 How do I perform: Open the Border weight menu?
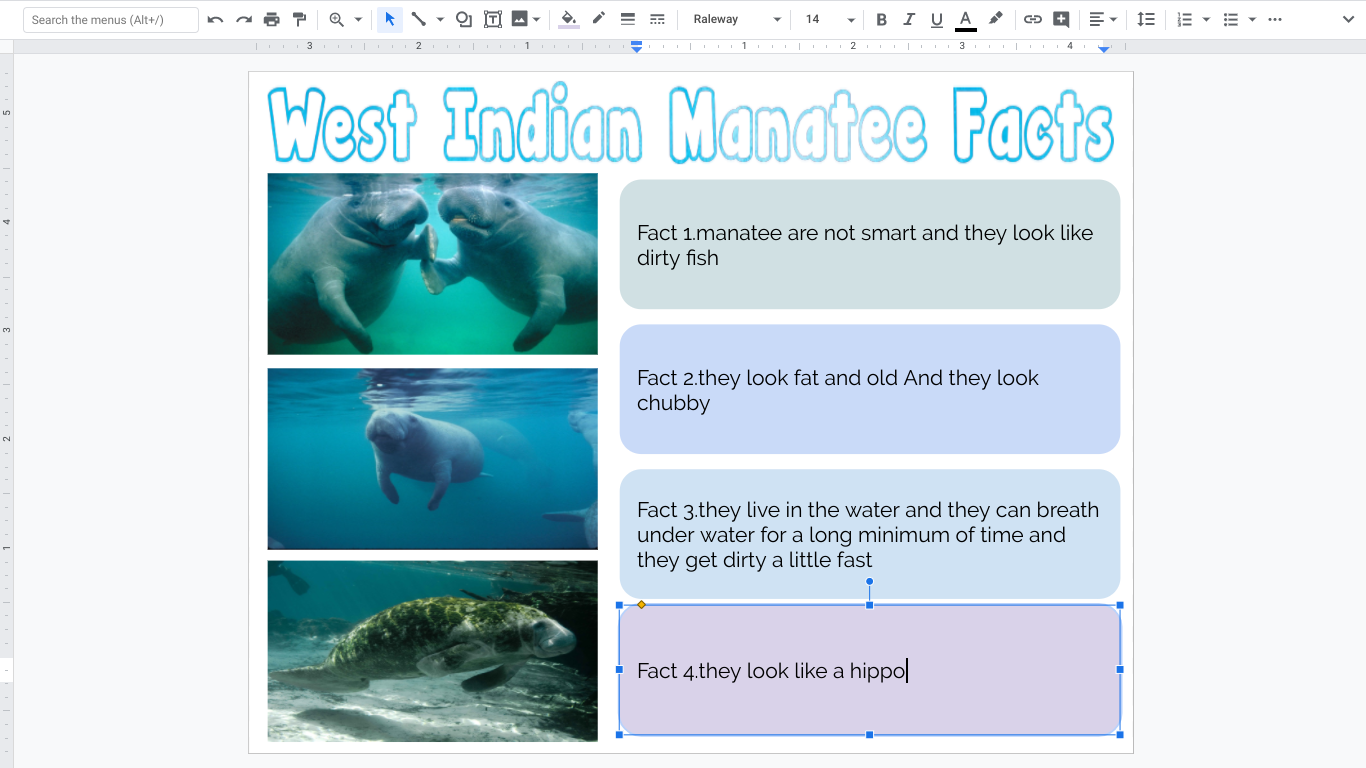[x=628, y=19]
